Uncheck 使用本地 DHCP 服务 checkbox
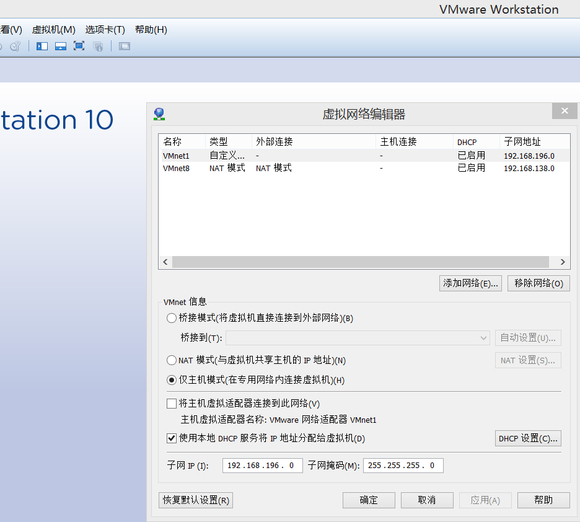The image size is (580, 522). 171,438
